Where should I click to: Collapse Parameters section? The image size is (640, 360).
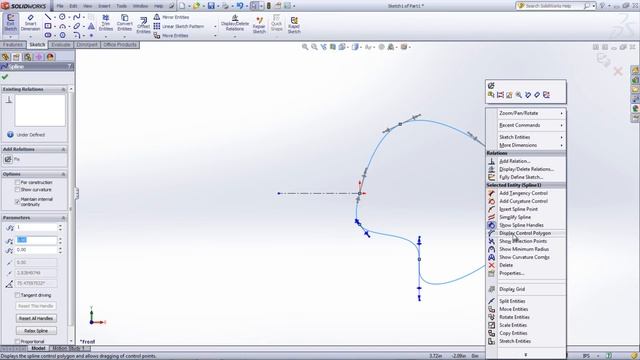click(63, 218)
